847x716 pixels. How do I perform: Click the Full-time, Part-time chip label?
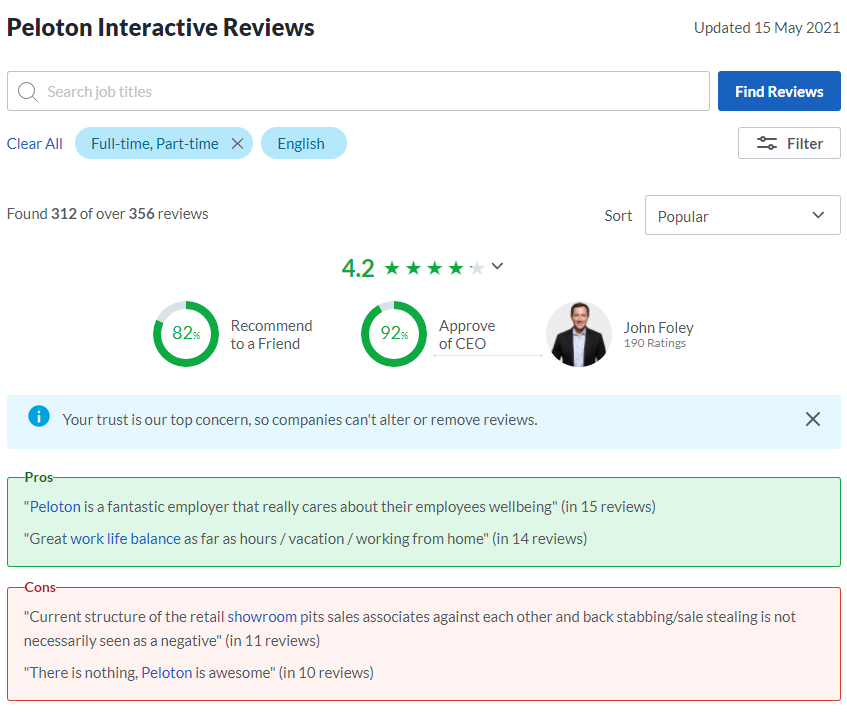(154, 144)
